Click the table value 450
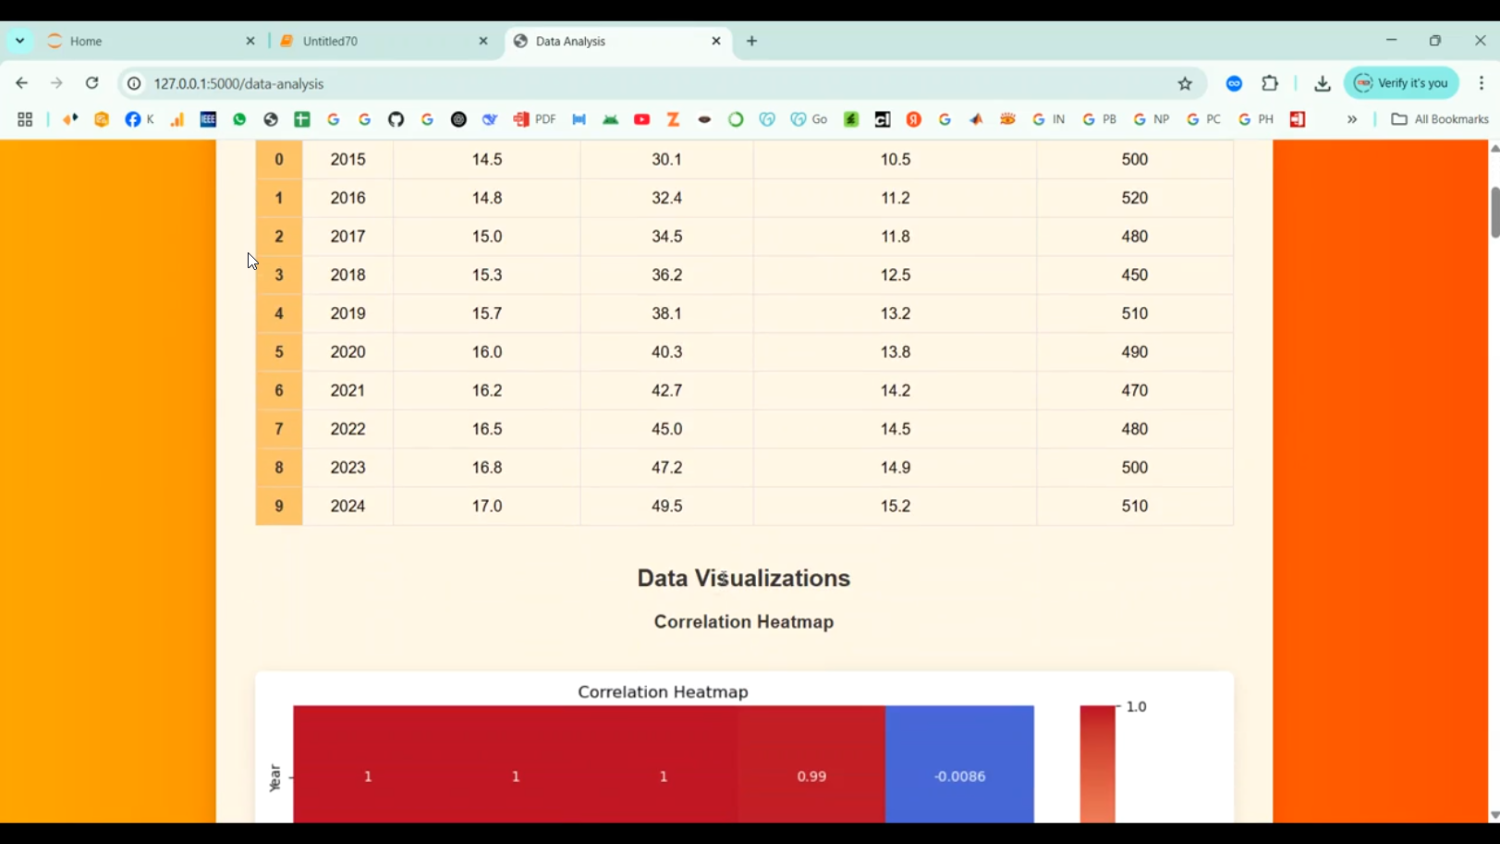The height and width of the screenshot is (844, 1500). point(1135,275)
